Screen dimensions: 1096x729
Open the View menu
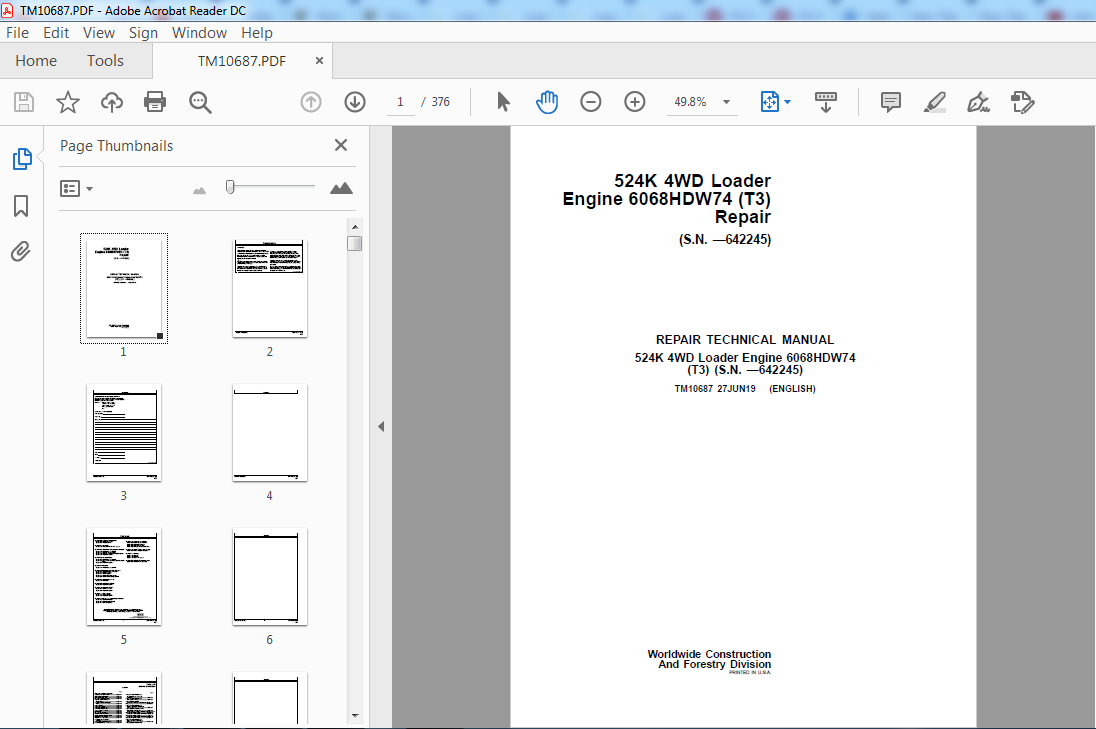[x=99, y=33]
